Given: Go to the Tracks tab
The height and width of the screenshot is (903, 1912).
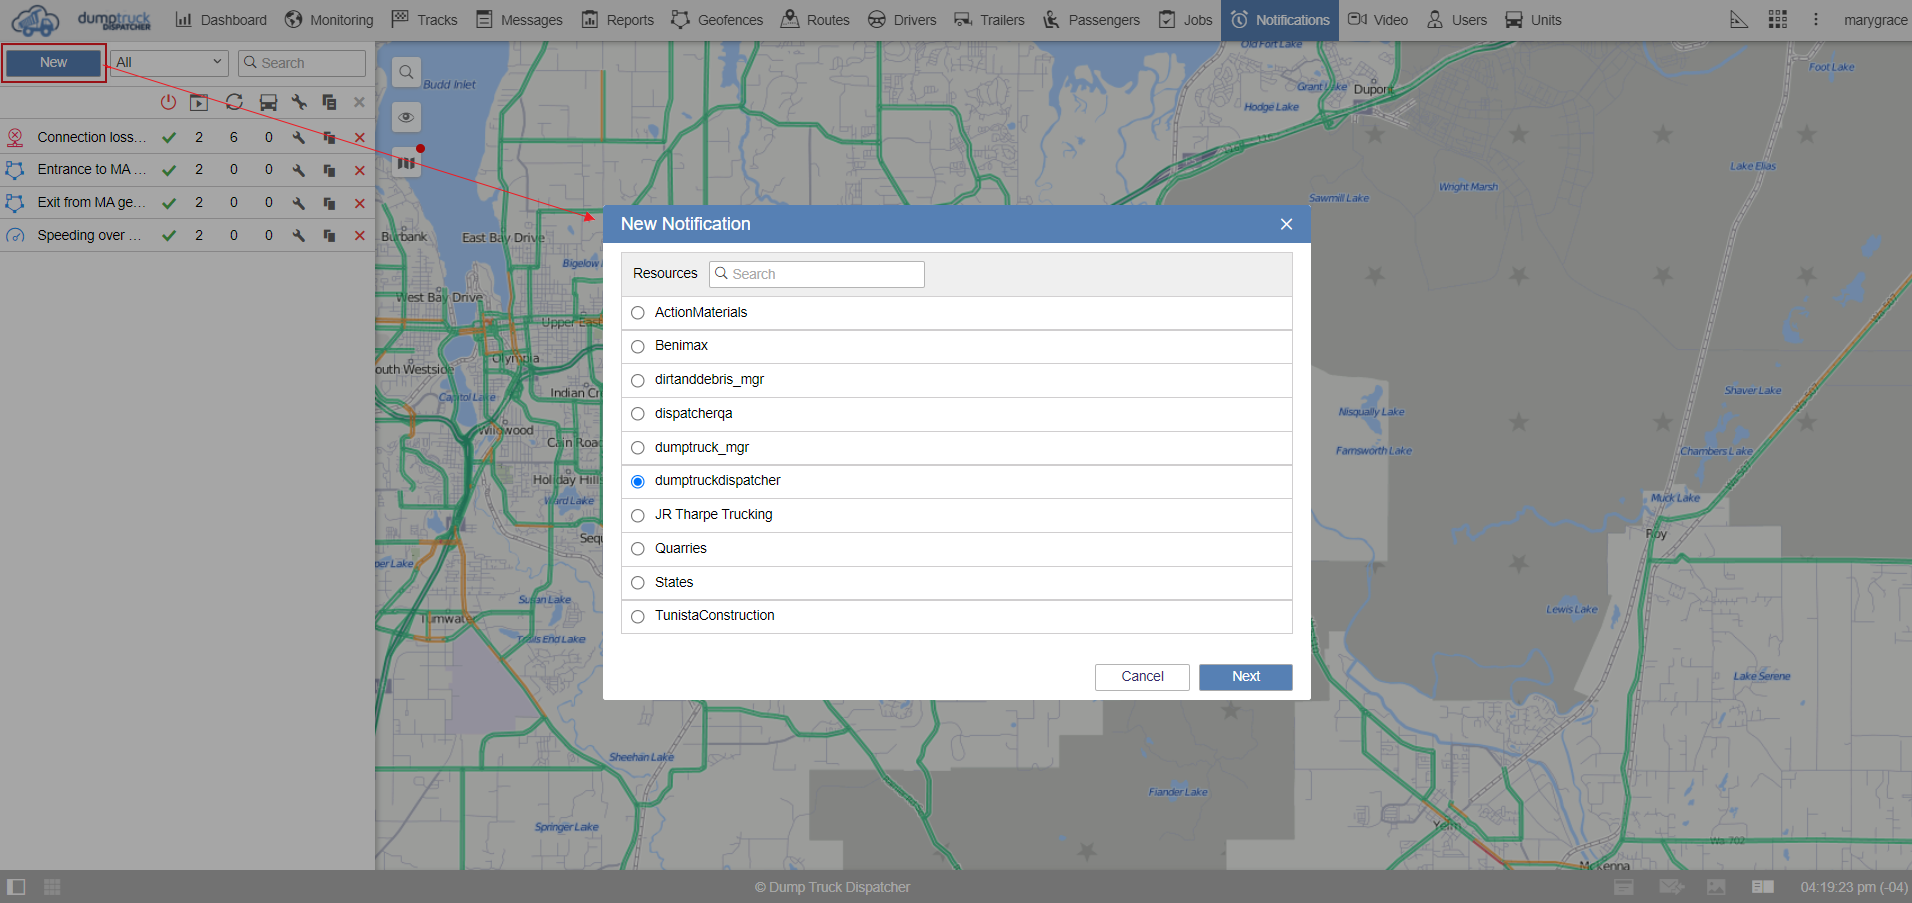Looking at the screenshot, I should tap(424, 20).
